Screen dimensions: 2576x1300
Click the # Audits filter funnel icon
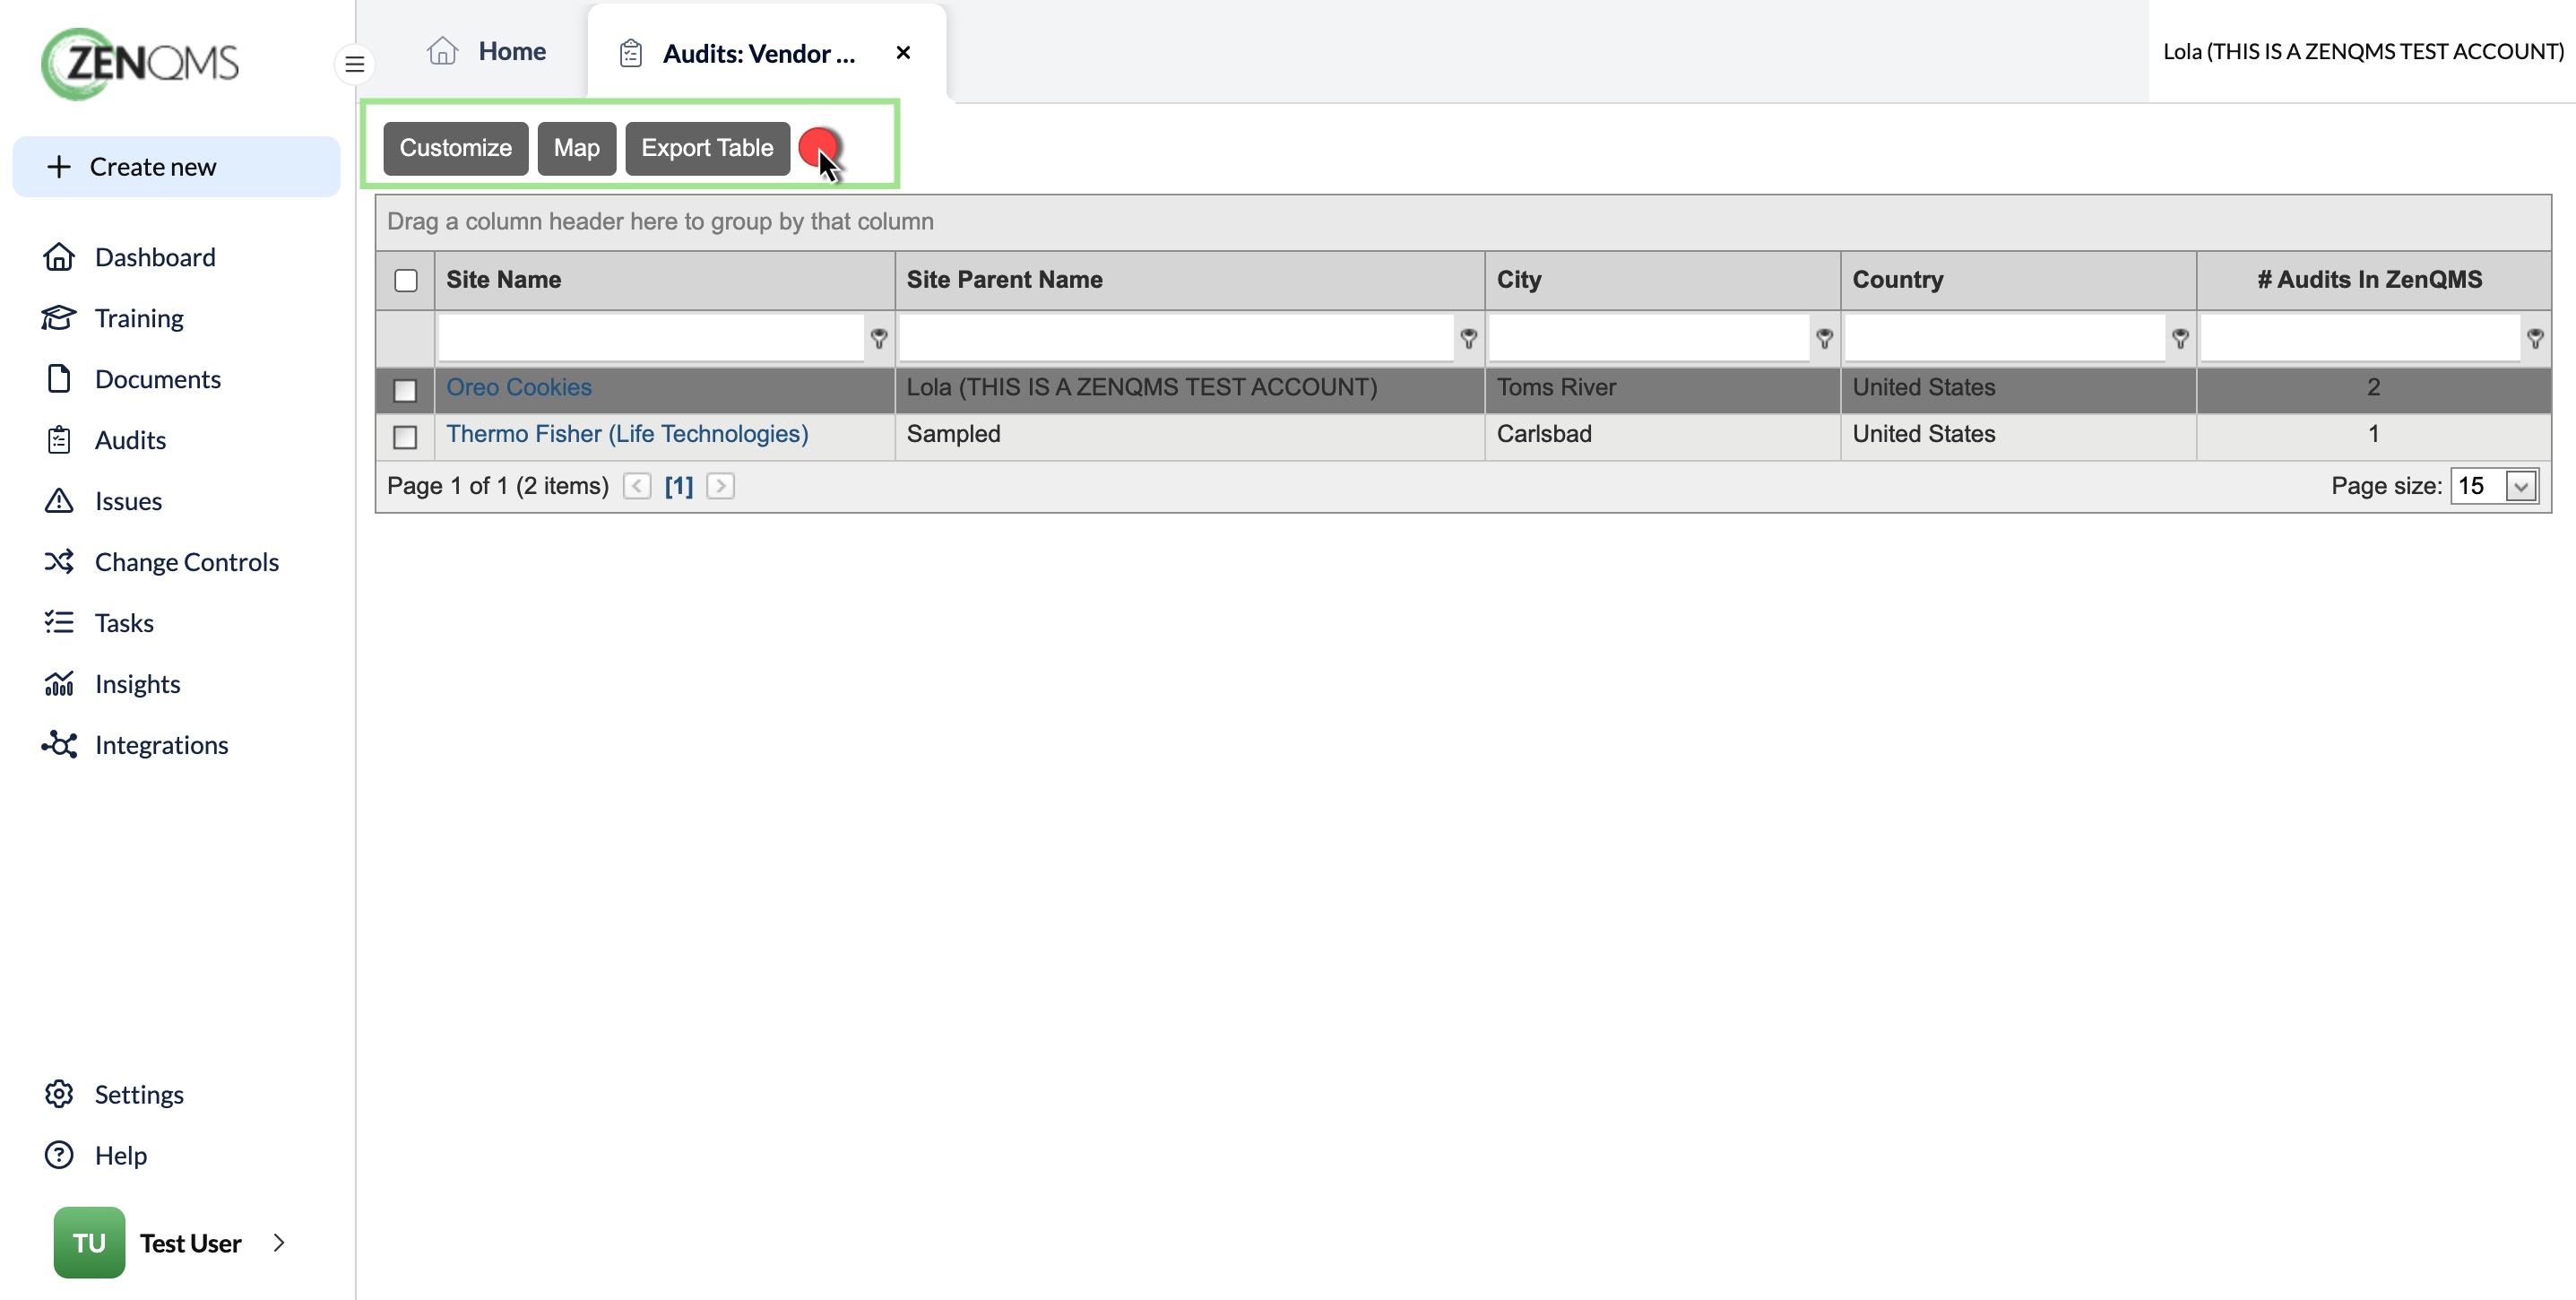2536,339
